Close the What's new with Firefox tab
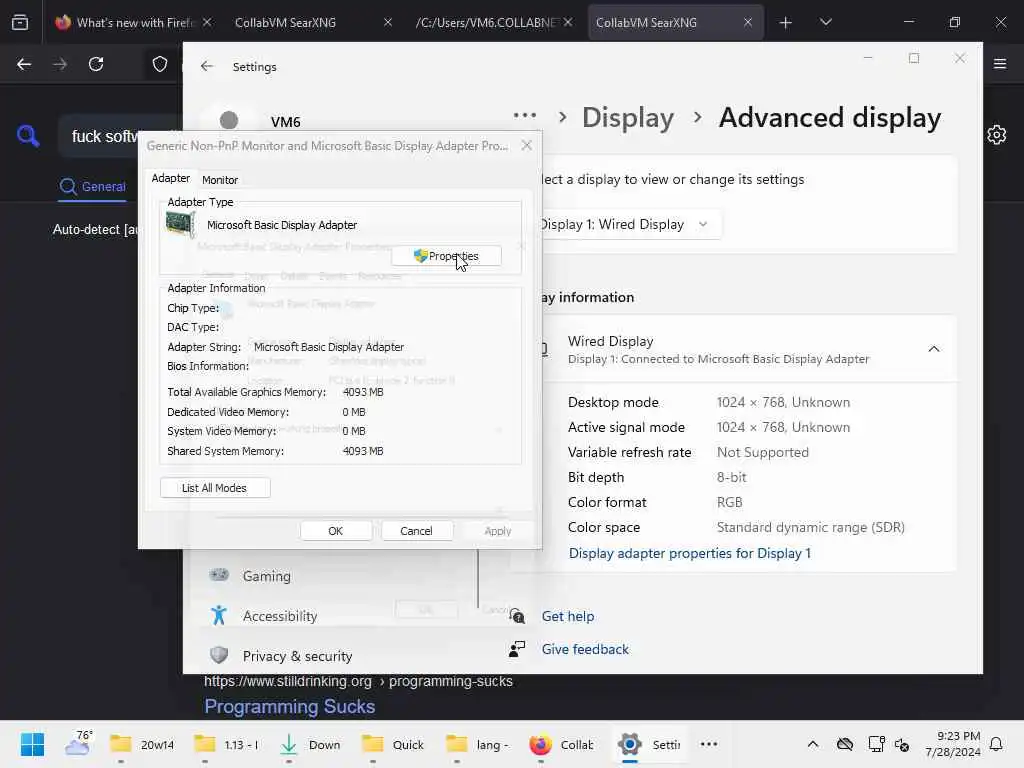Viewport: 1024px width, 768px height. pyautogui.click(x=206, y=22)
